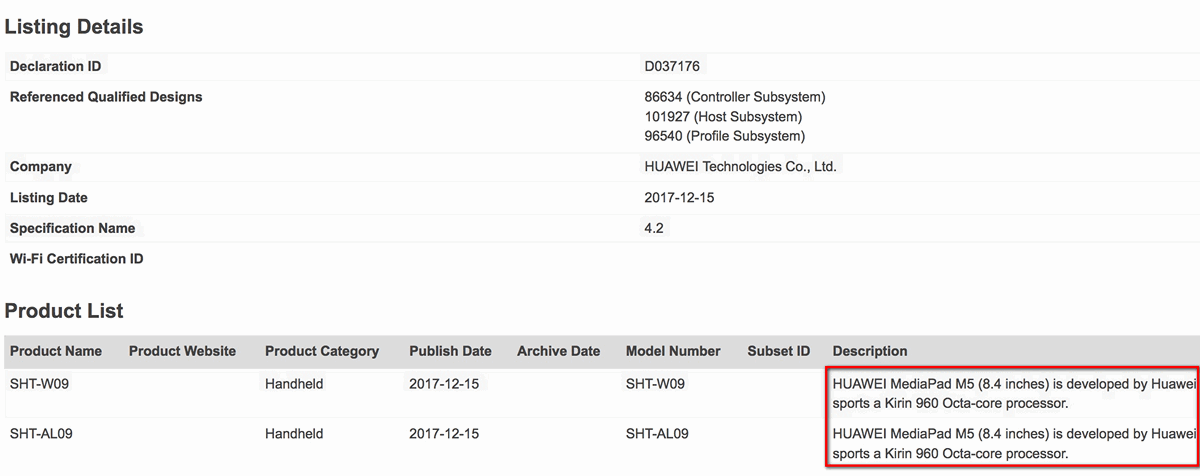
Task: Select the specification value 4.2
Action: tap(654, 228)
